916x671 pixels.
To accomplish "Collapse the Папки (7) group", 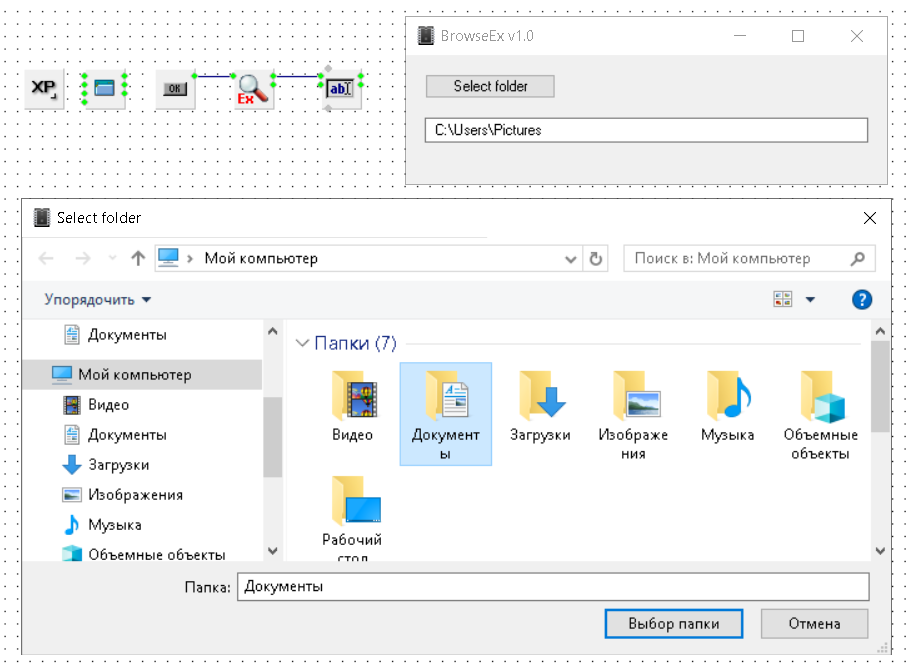I will (x=303, y=344).
